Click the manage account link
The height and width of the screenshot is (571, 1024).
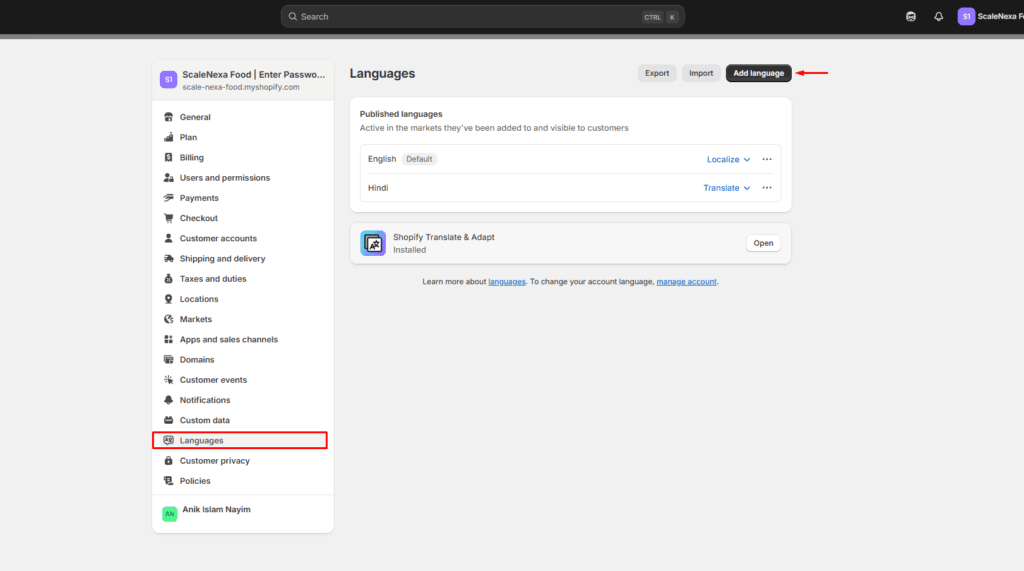[686, 282]
